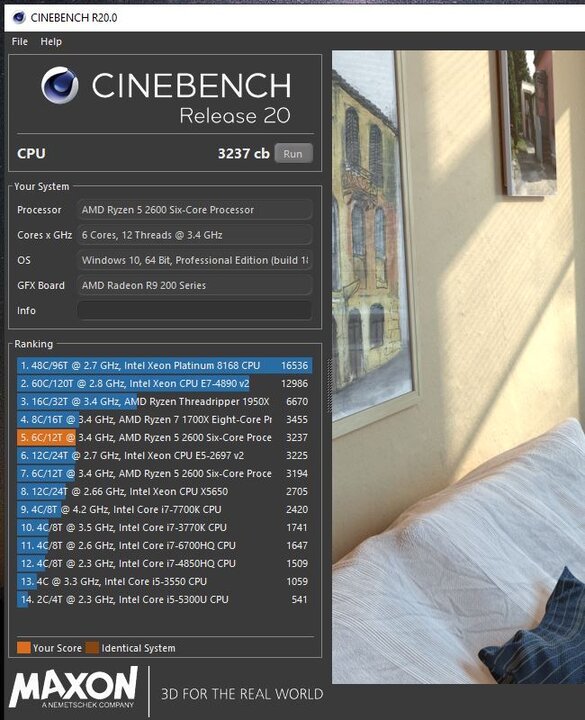Select ranking row Intel Core i7-3770K
This screenshot has height=720, width=585.
[x=164, y=527]
